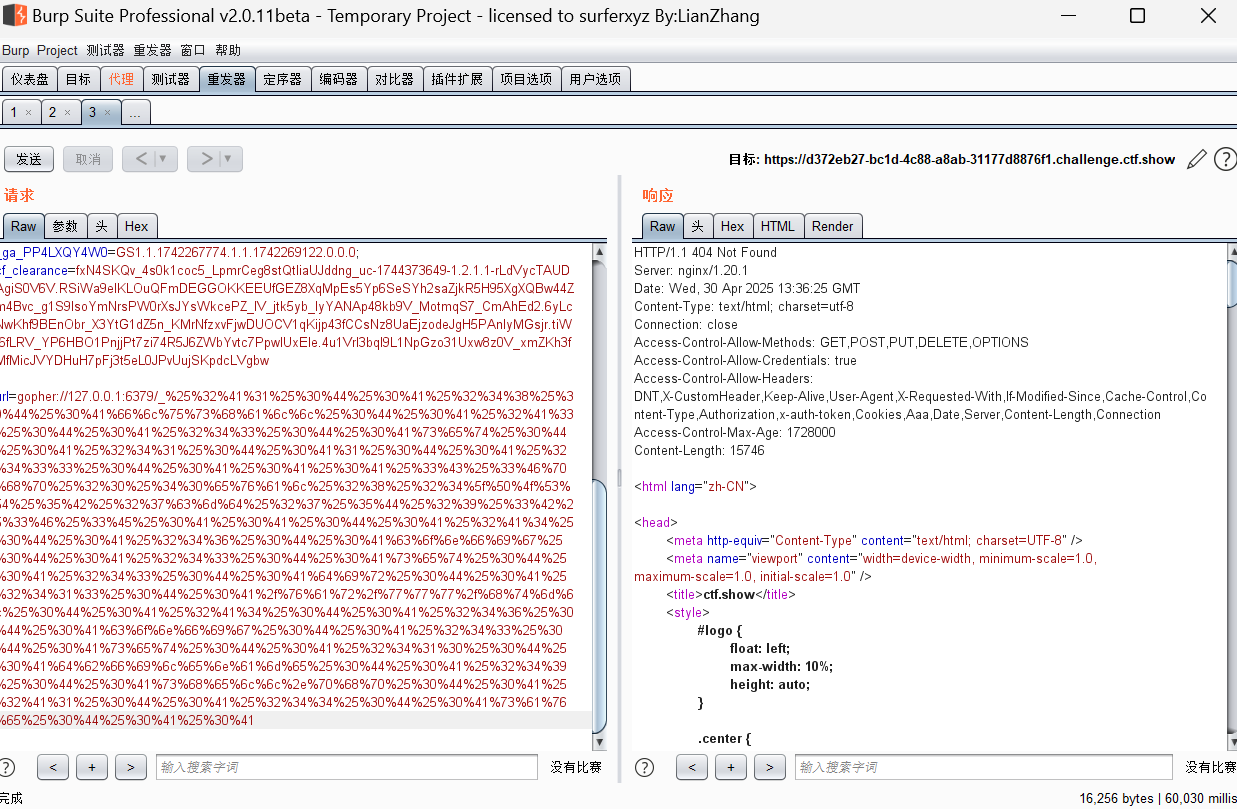Click response scrollbar down arrow
The width and height of the screenshot is (1237, 809).
pyautogui.click(x=1231, y=742)
